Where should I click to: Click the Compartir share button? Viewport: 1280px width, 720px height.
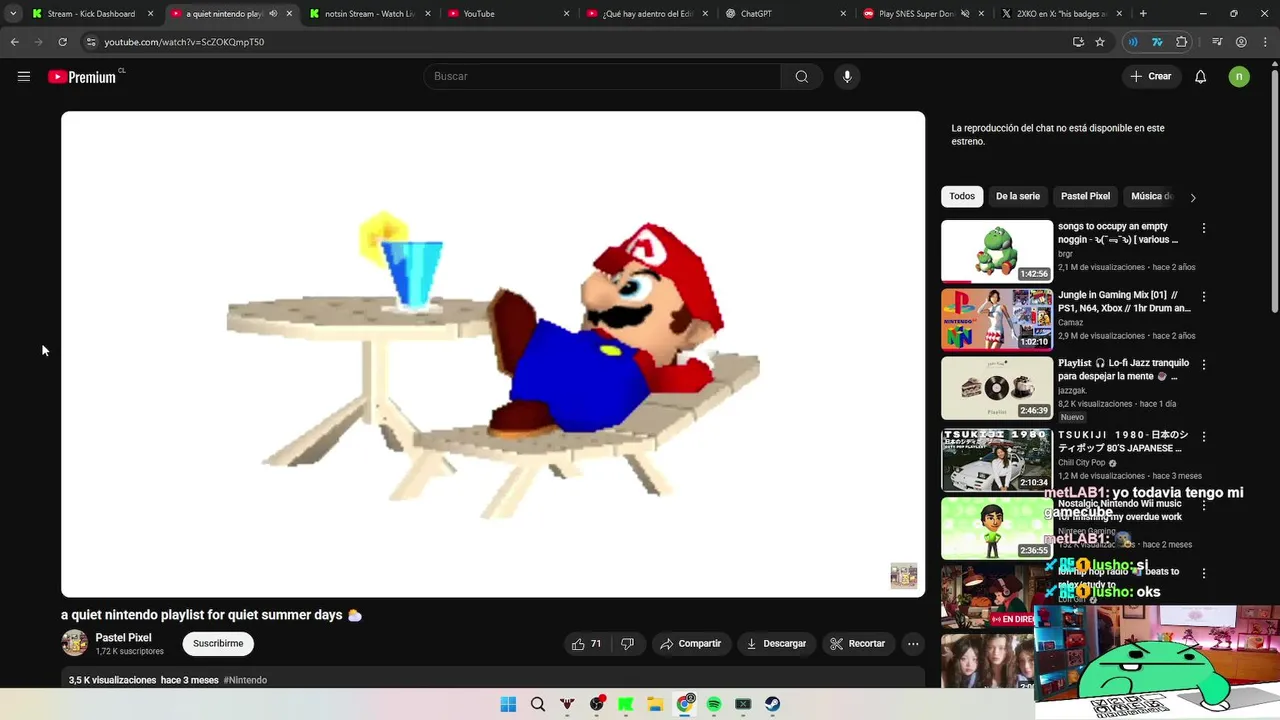[690, 644]
